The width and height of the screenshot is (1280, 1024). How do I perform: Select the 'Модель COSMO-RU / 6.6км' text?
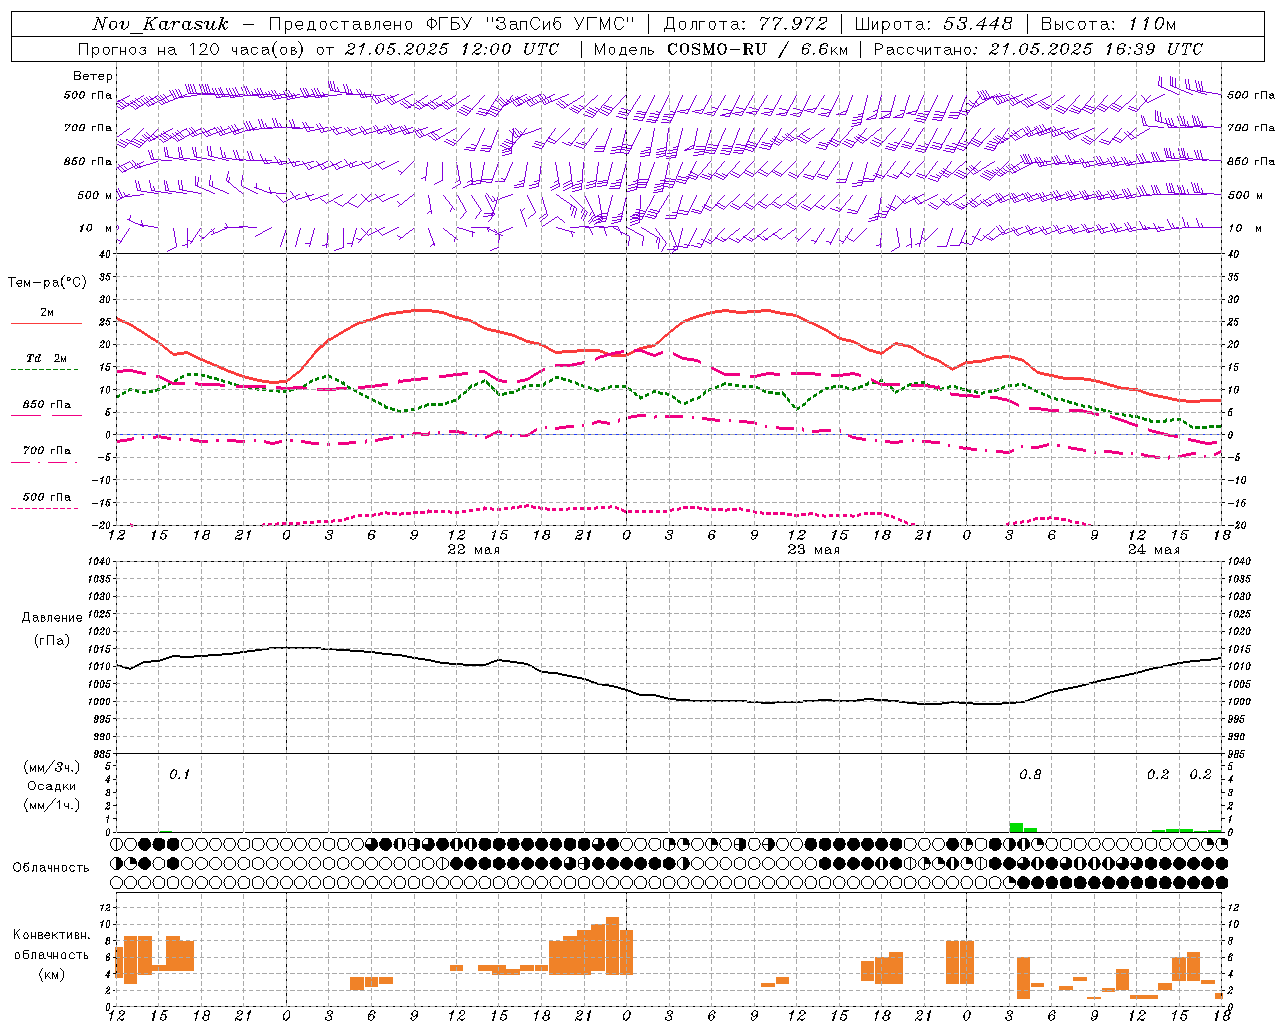721,49
